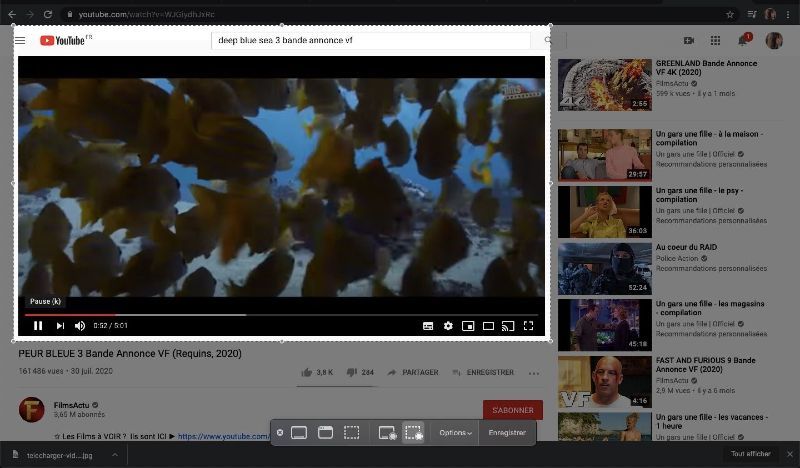The image size is (800, 468).
Task: Select capture entire screen mode
Action: (x=299, y=433)
